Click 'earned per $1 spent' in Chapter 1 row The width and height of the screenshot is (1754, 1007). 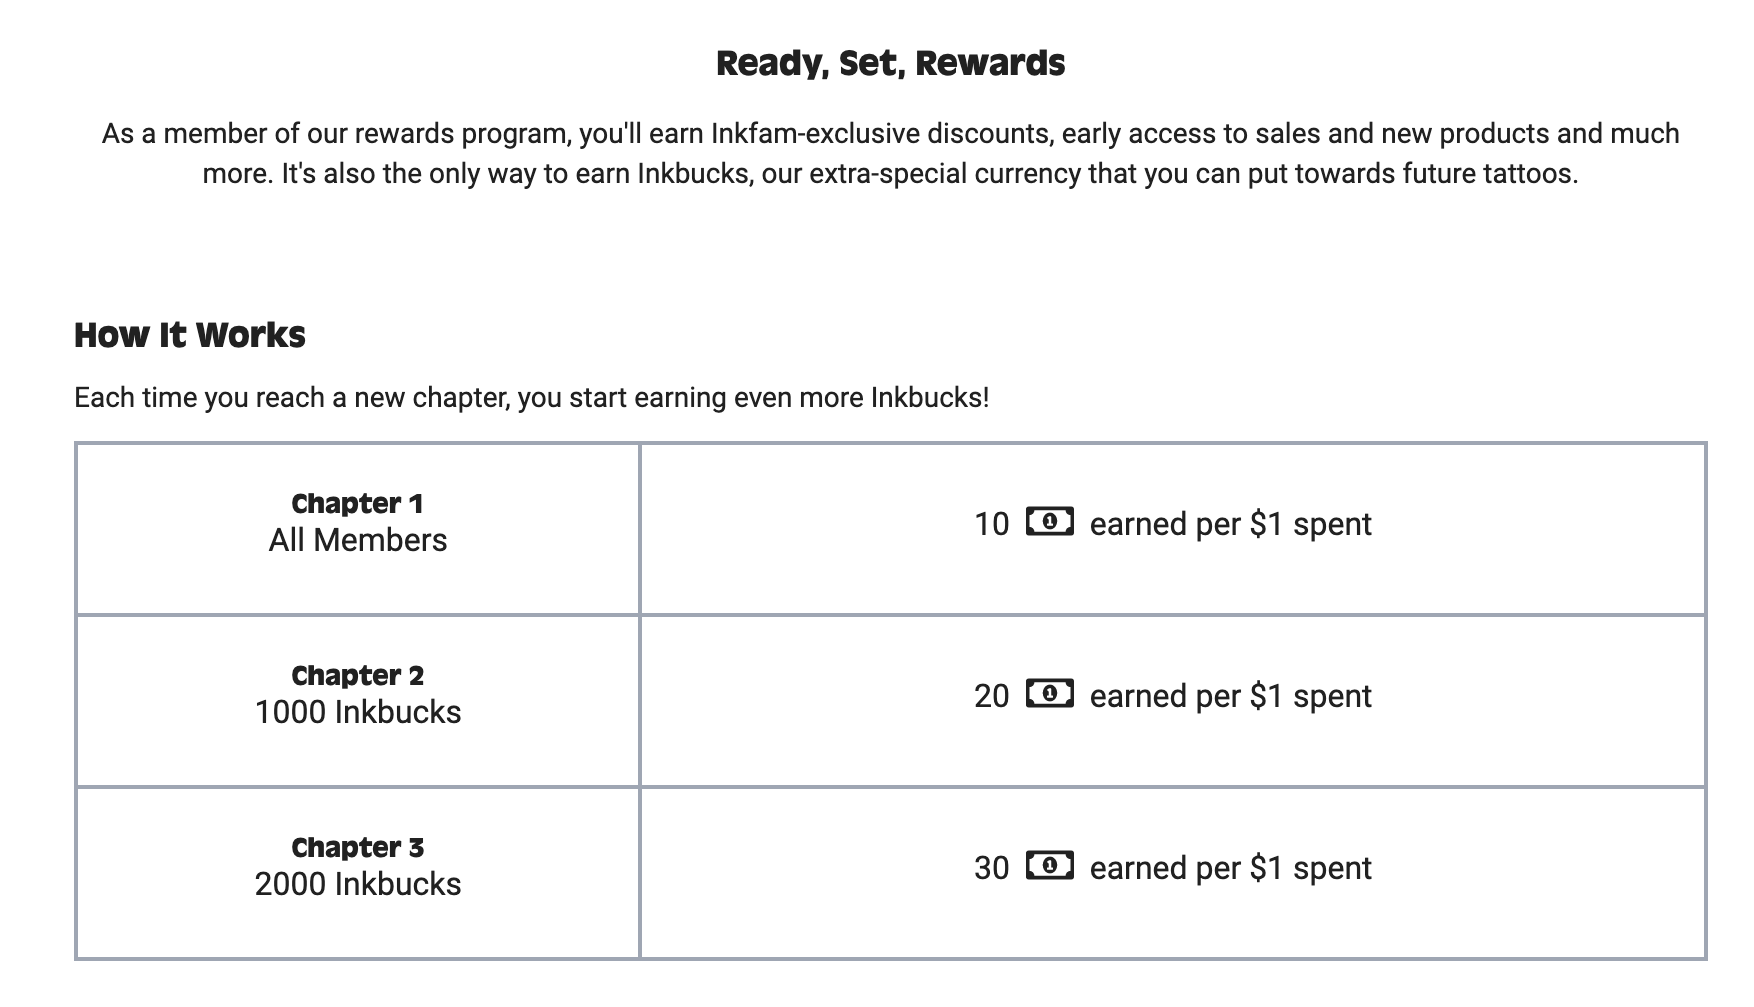[x=1230, y=524]
